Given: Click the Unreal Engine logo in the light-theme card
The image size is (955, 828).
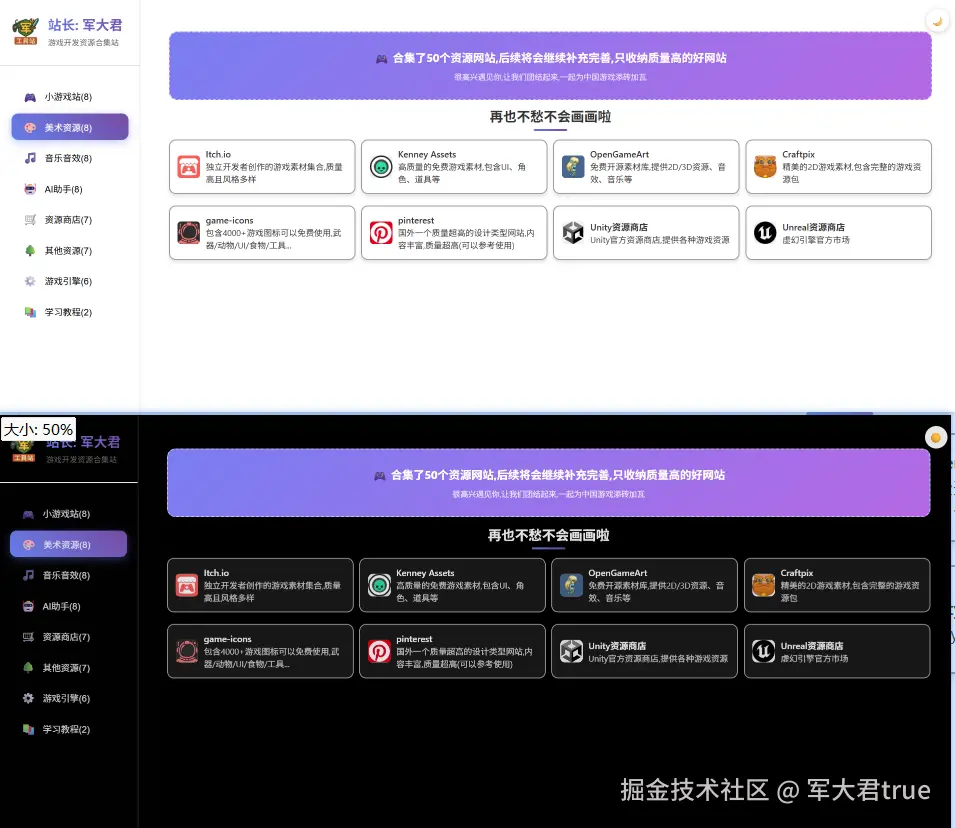Looking at the screenshot, I should 765,233.
